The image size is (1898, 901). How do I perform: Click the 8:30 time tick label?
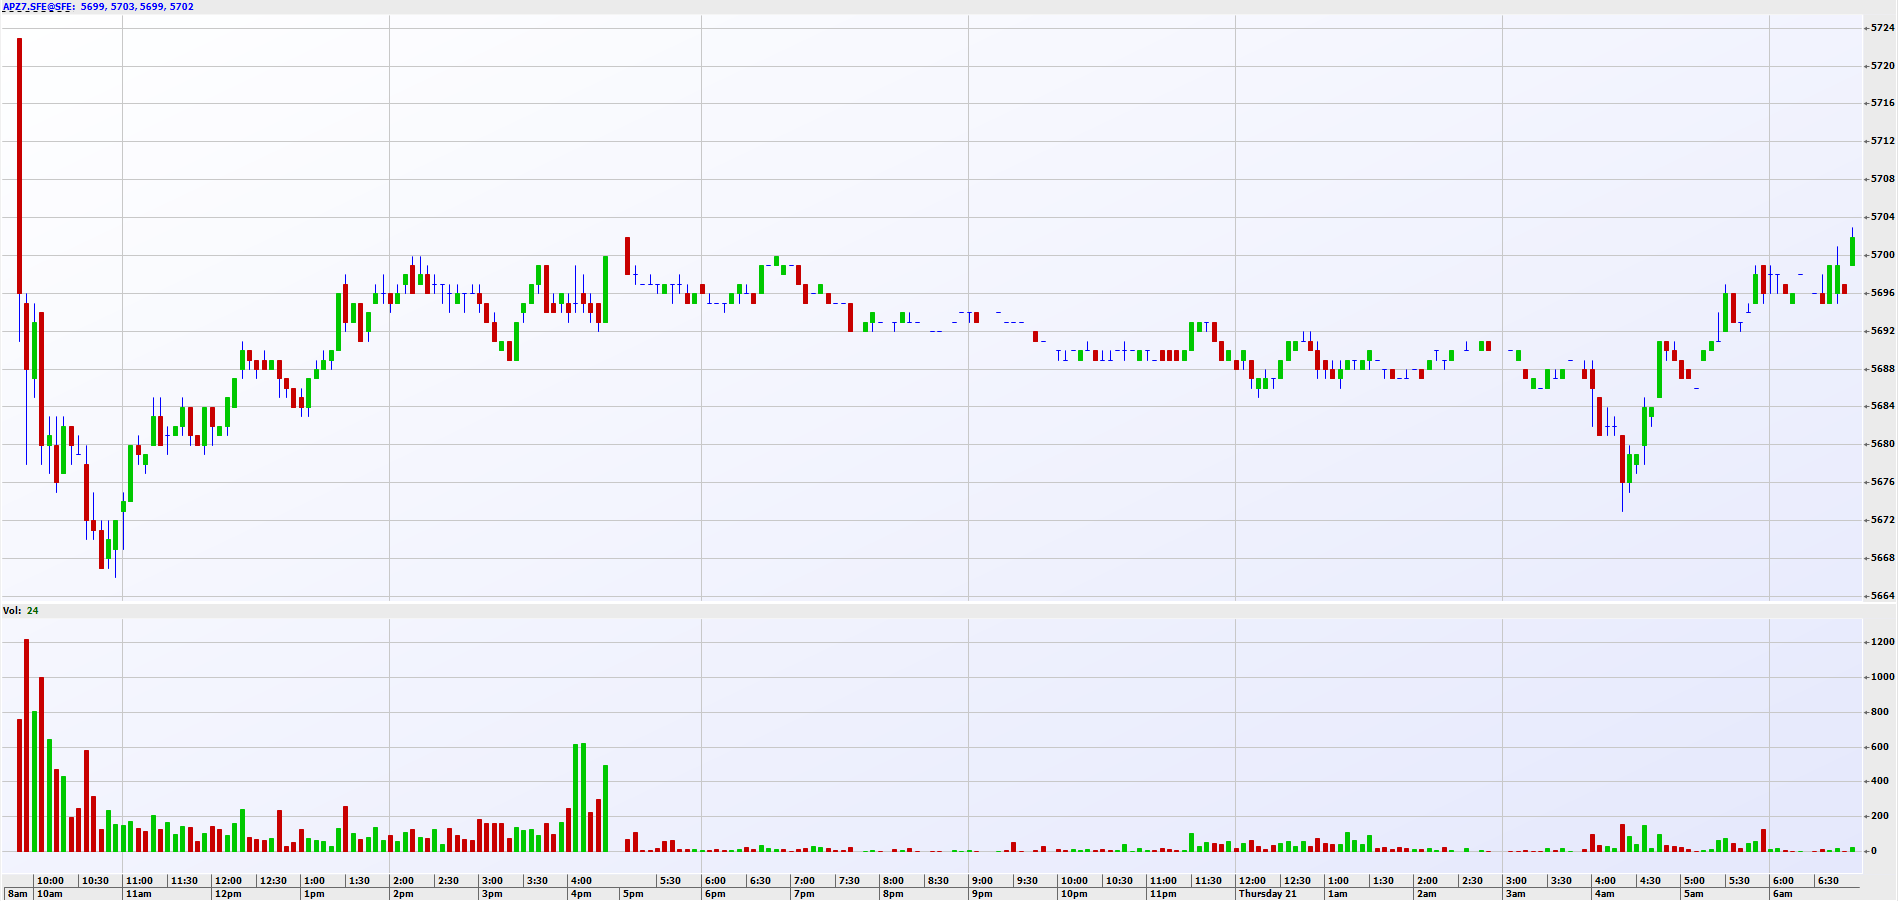pyautogui.click(x=938, y=881)
